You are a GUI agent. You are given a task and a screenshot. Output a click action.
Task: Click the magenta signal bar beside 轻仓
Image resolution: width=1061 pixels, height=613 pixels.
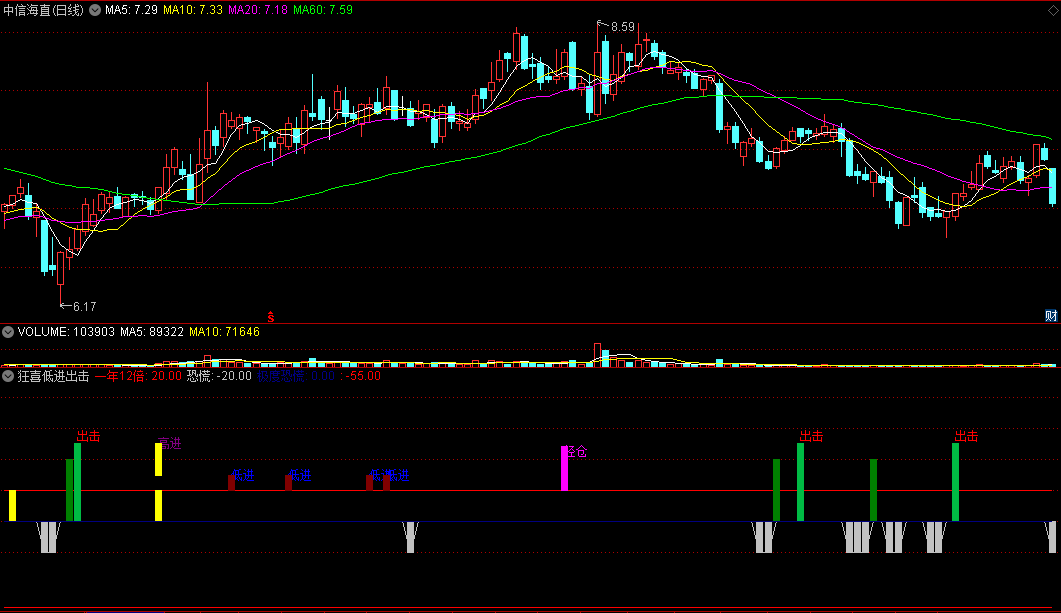tap(565, 468)
